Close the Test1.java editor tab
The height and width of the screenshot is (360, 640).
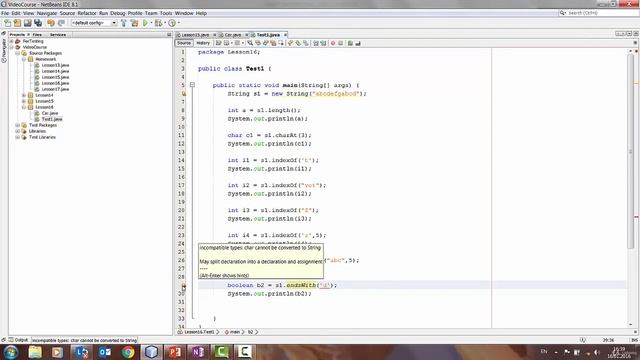click(x=285, y=35)
